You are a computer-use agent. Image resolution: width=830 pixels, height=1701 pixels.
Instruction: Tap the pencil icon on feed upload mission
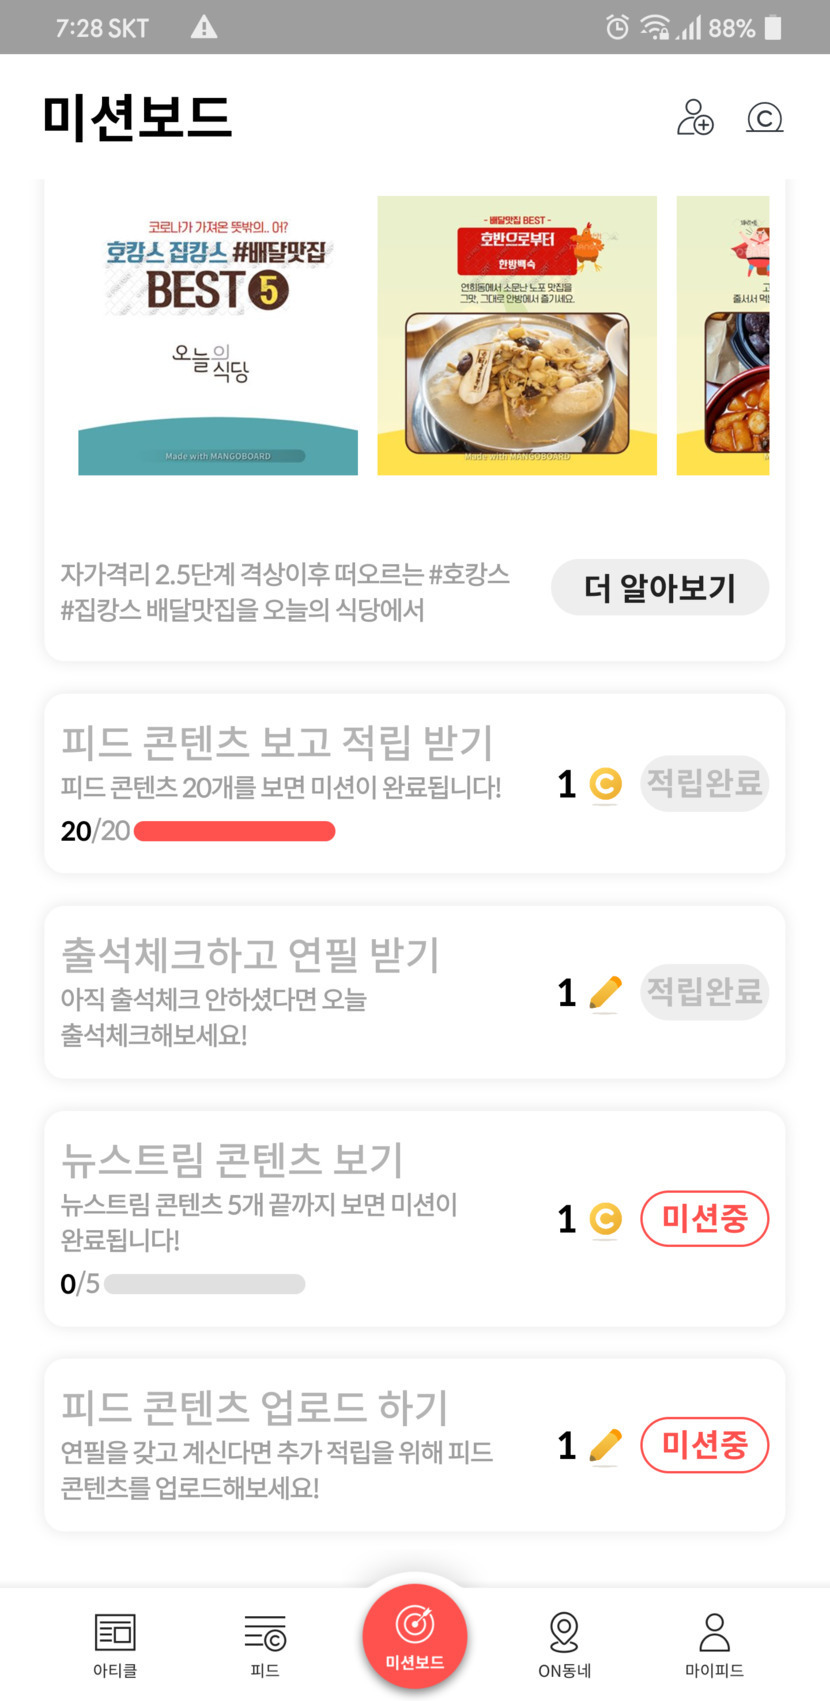(605, 1445)
